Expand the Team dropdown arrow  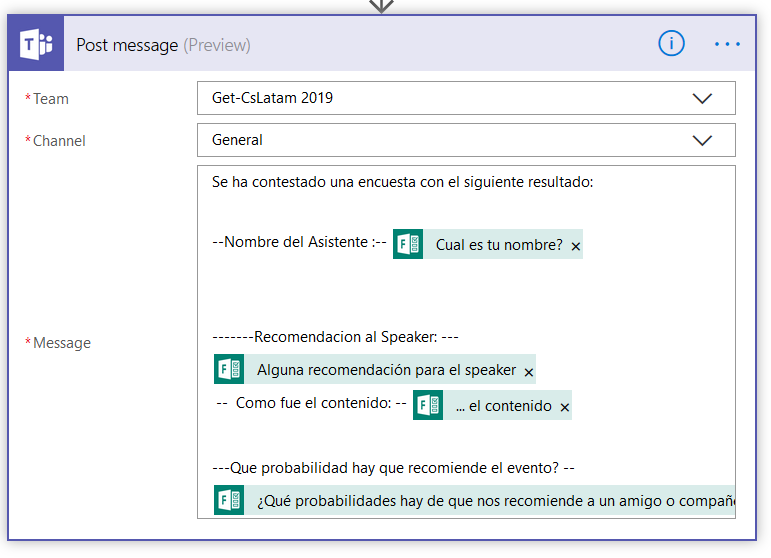[702, 99]
